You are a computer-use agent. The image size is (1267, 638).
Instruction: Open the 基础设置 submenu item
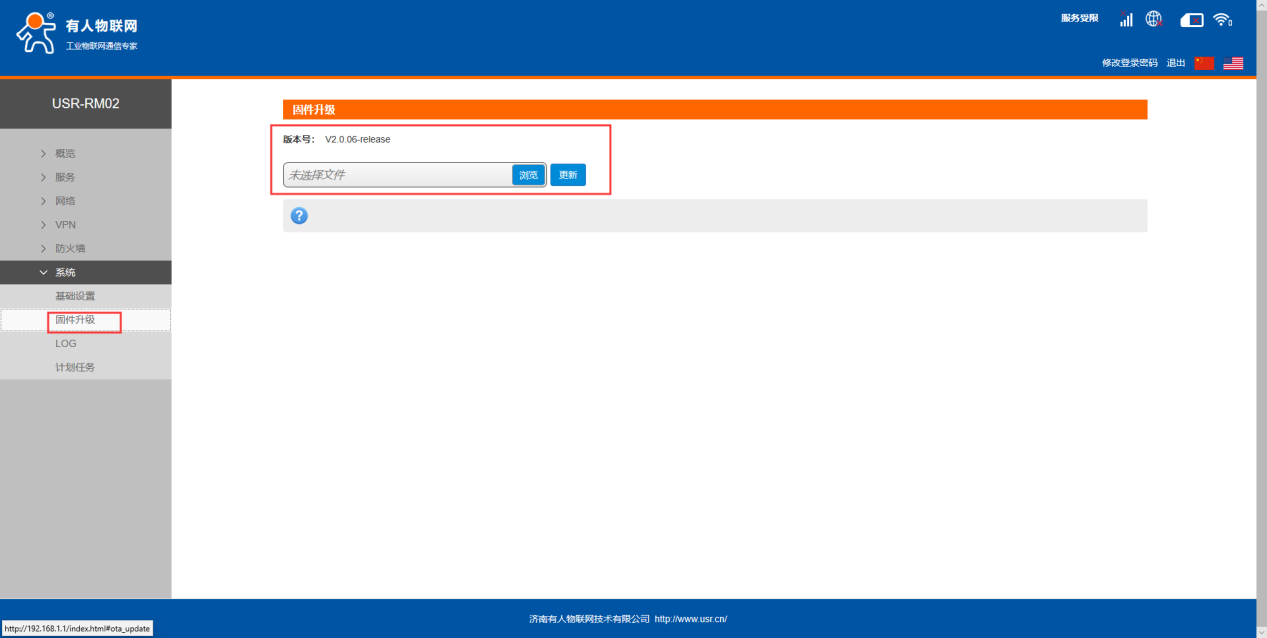75,296
